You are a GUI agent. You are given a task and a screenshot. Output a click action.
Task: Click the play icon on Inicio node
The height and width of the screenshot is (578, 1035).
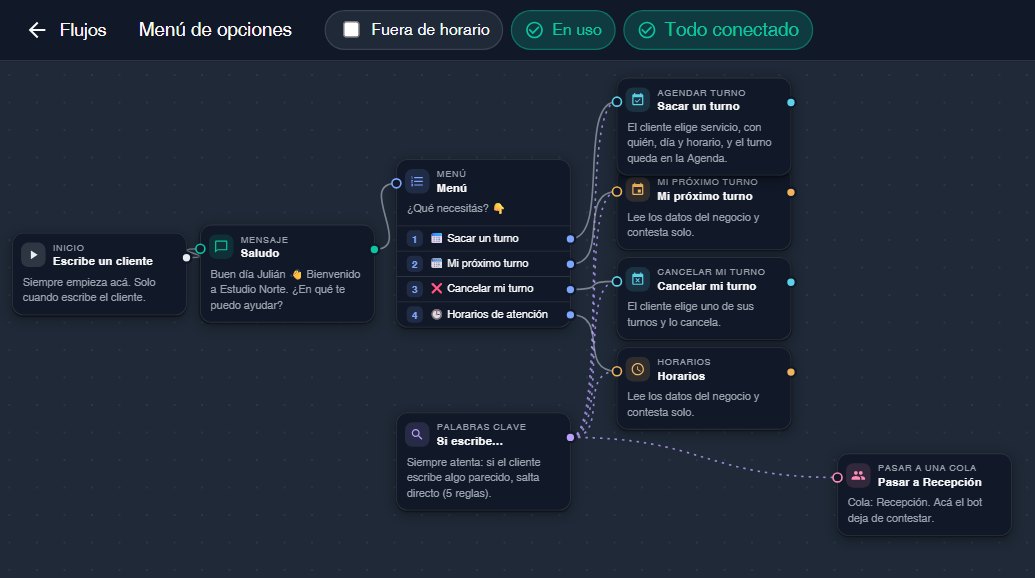pos(34,255)
